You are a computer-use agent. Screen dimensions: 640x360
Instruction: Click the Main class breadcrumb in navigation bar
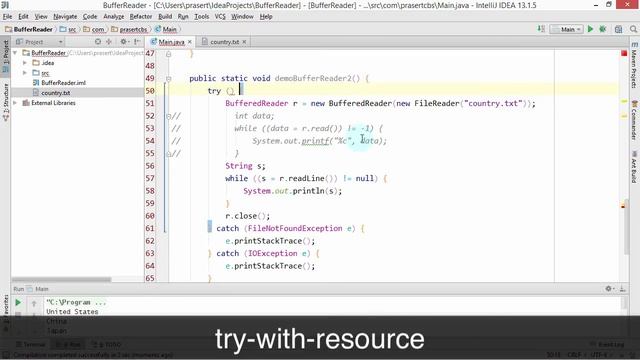coord(166,29)
